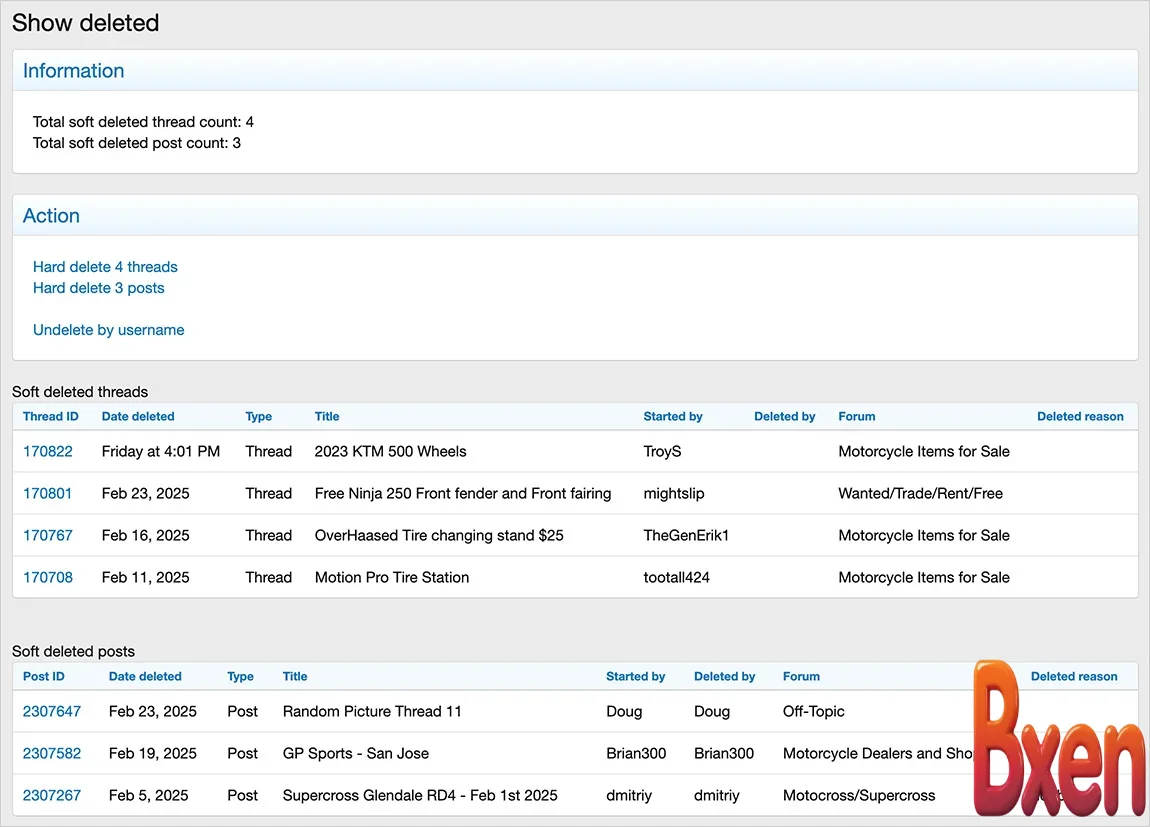
Task: Open thread ID 170767
Action: [x=48, y=535]
